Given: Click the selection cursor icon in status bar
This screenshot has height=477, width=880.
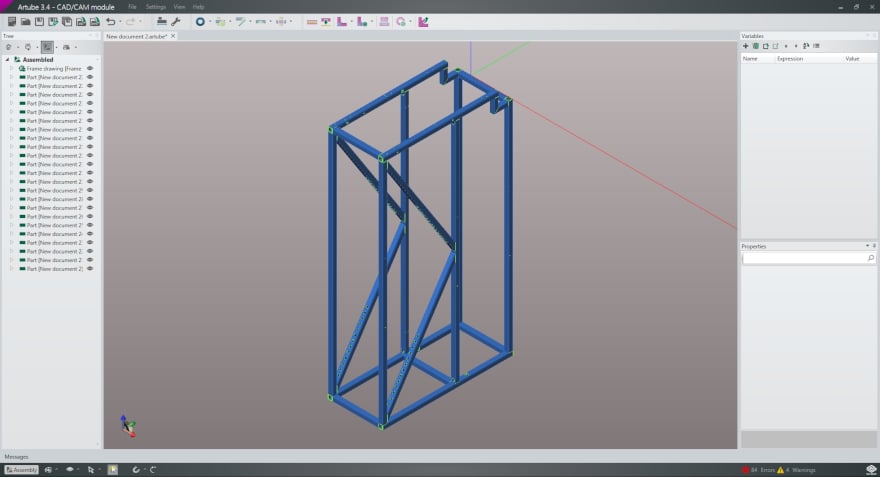Looking at the screenshot, I should [91, 469].
